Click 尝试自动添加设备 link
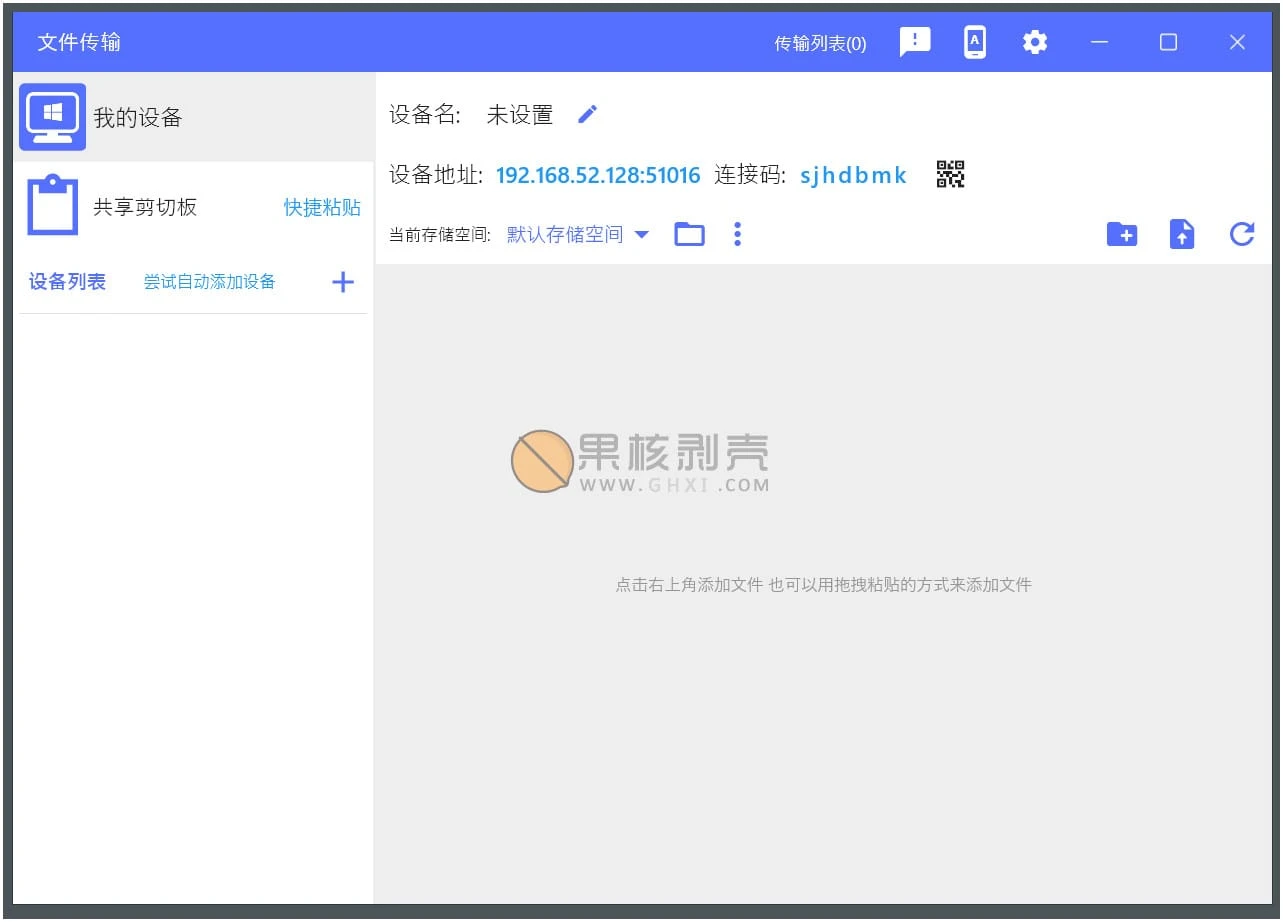This screenshot has width=1283, height=922. point(209,282)
